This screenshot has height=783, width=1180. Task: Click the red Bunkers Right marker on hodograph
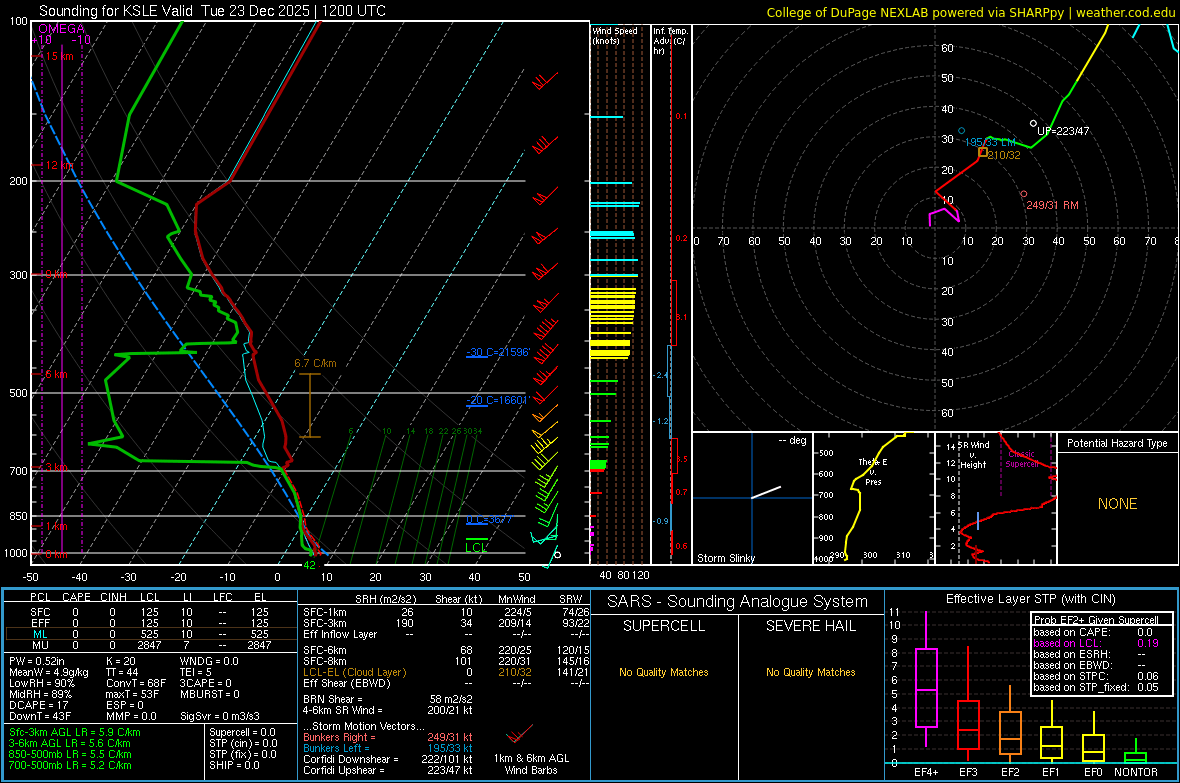coord(1023,194)
